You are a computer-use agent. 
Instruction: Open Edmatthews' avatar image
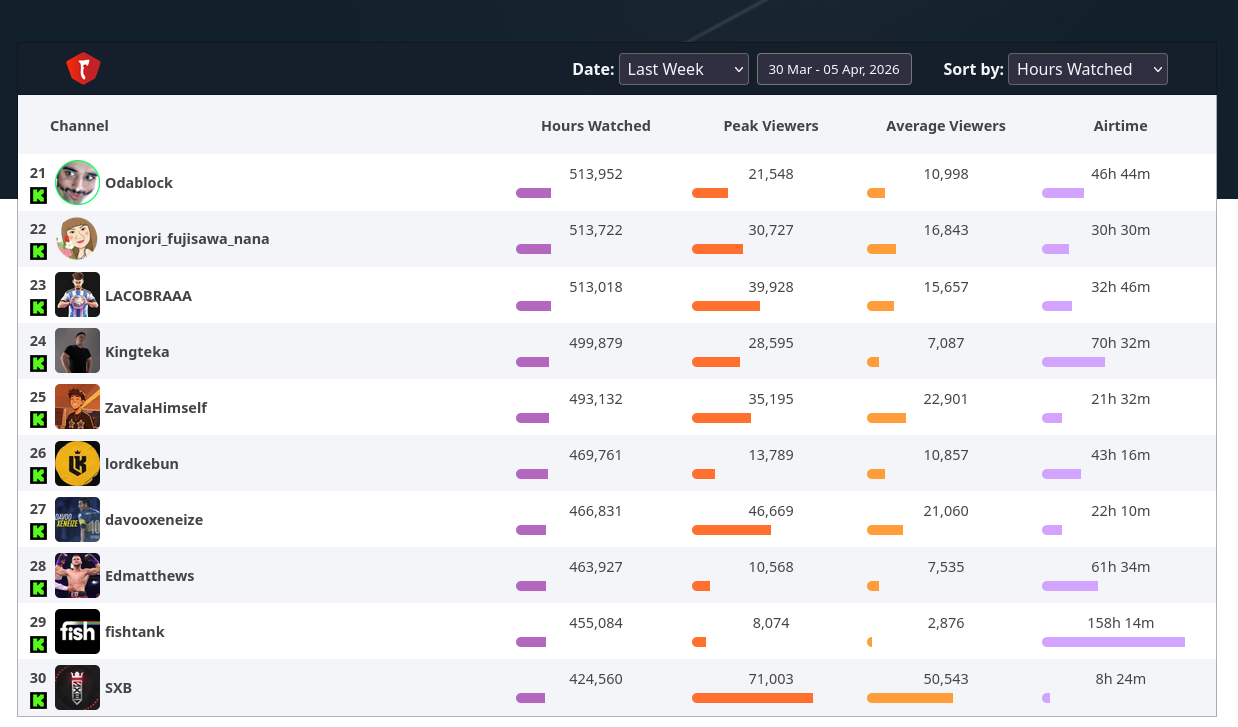tap(77, 575)
